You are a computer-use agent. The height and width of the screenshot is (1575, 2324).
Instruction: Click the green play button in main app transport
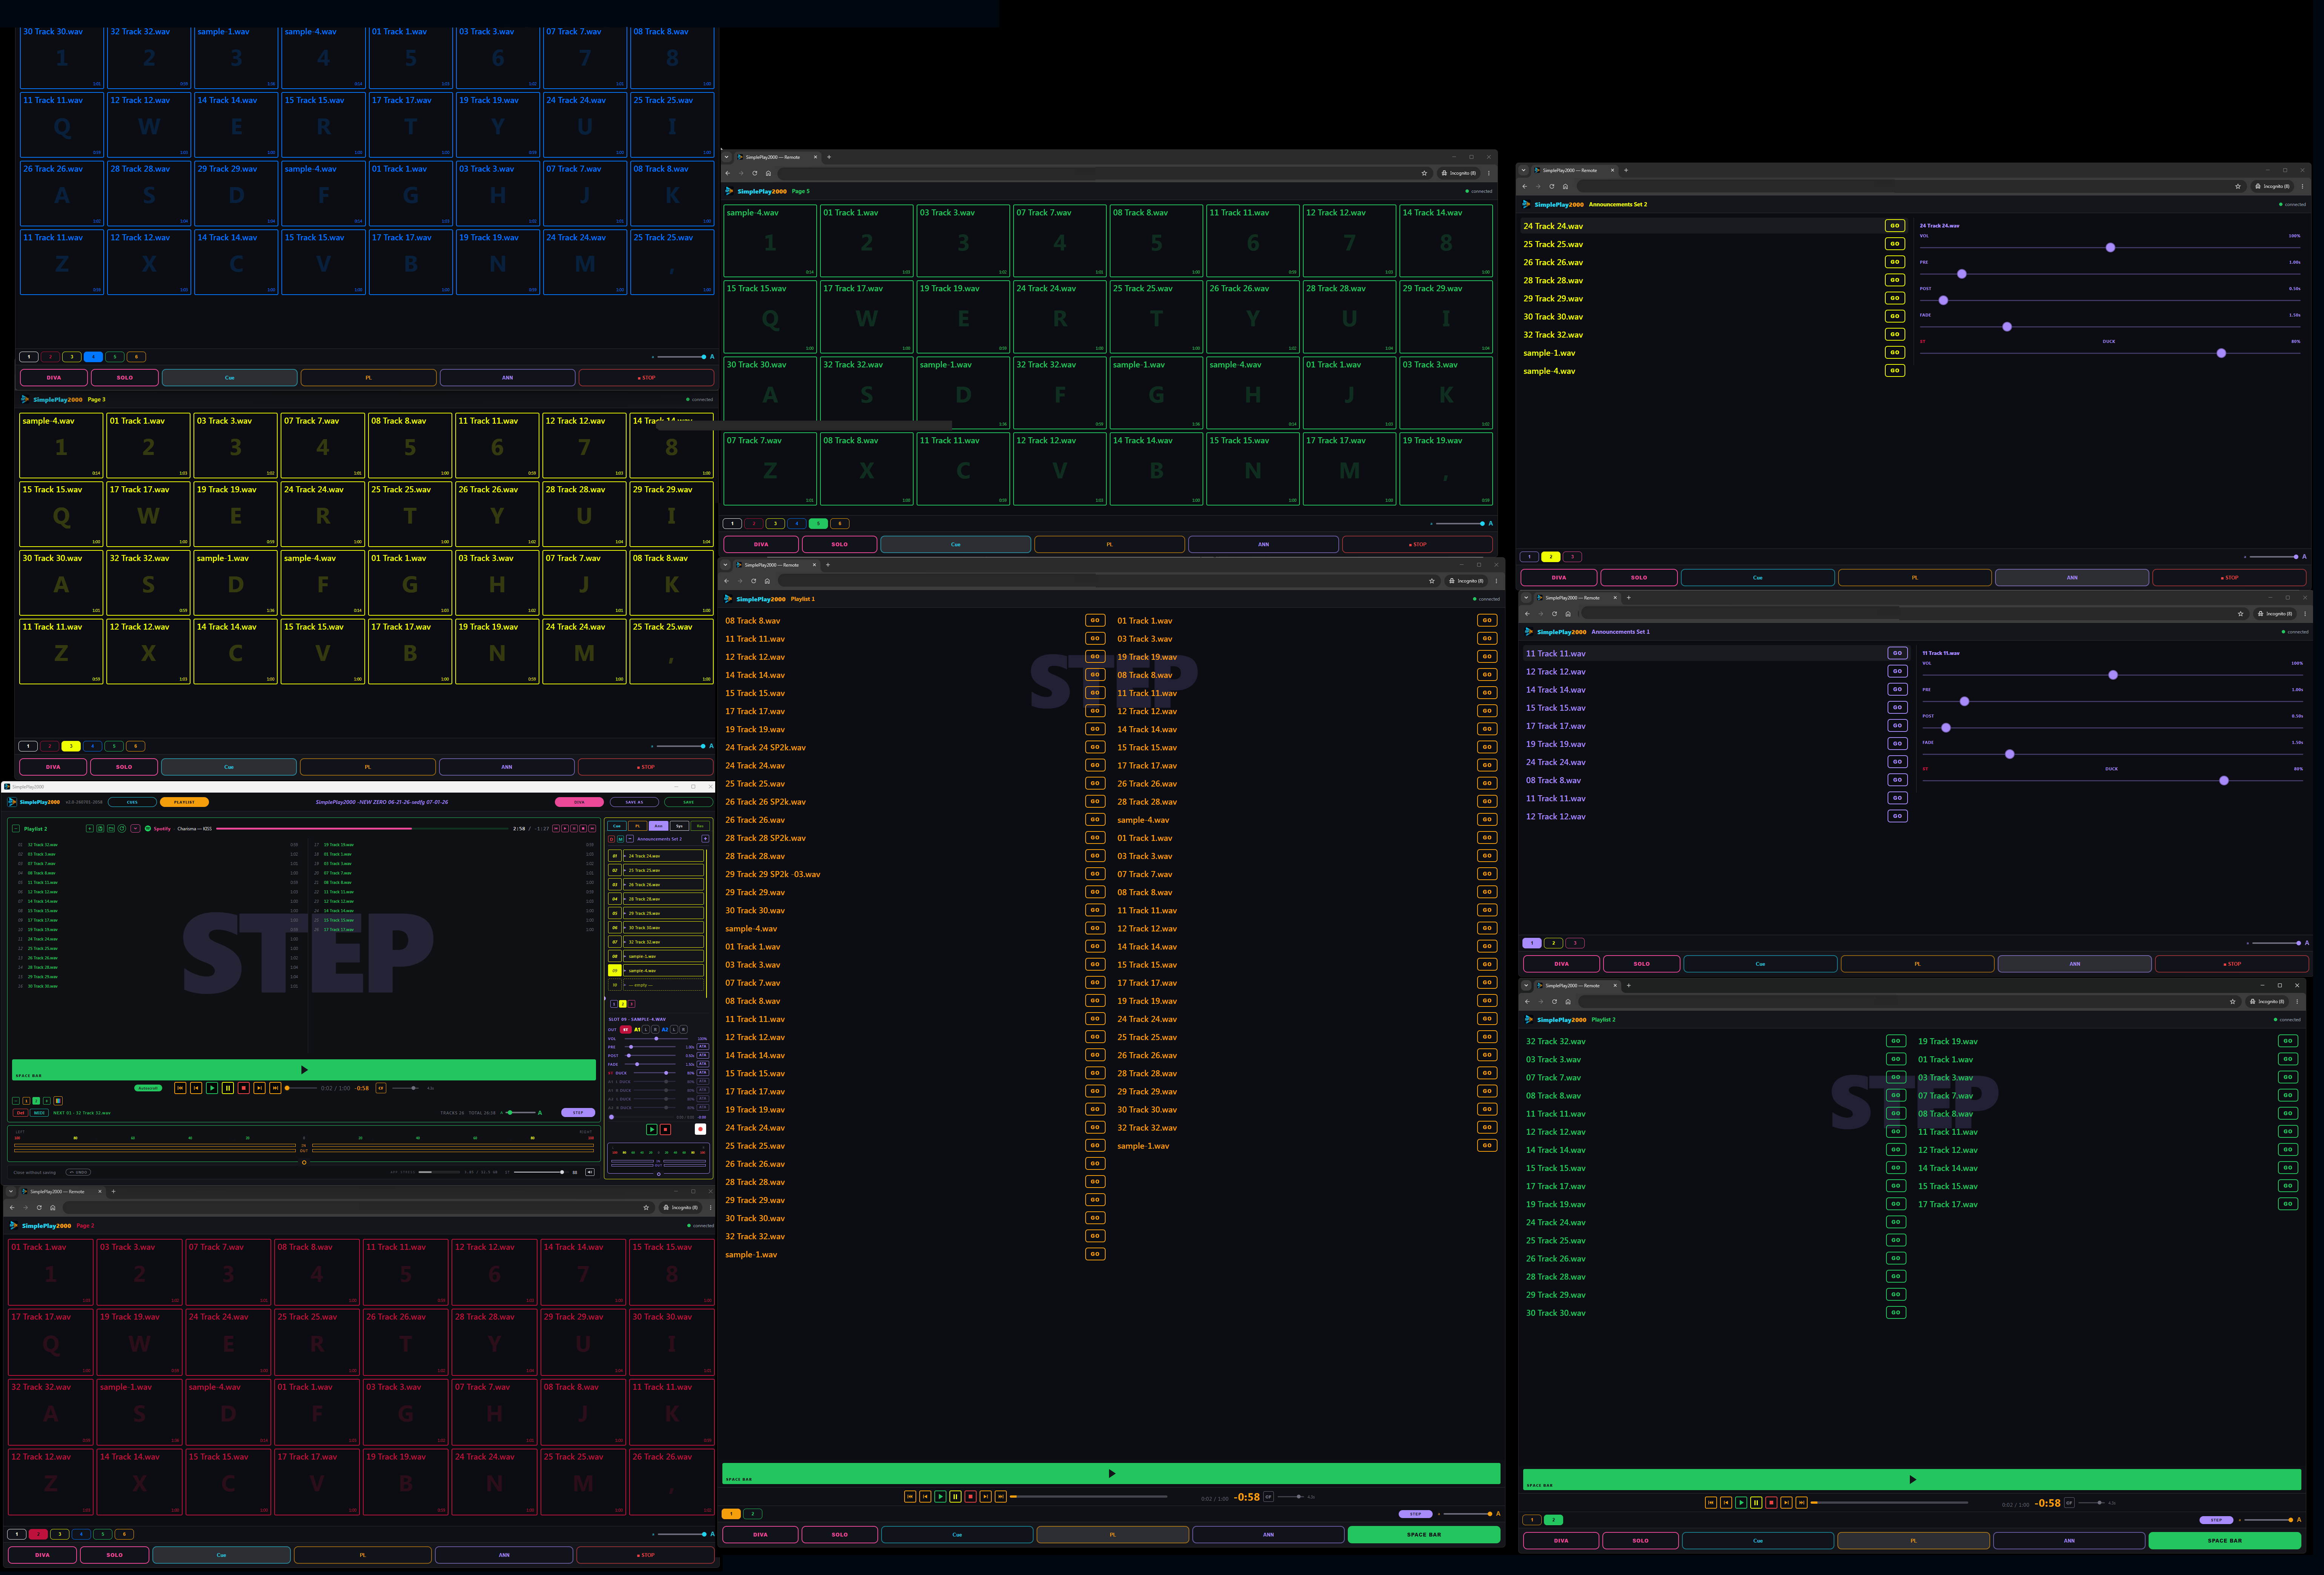coord(212,1088)
